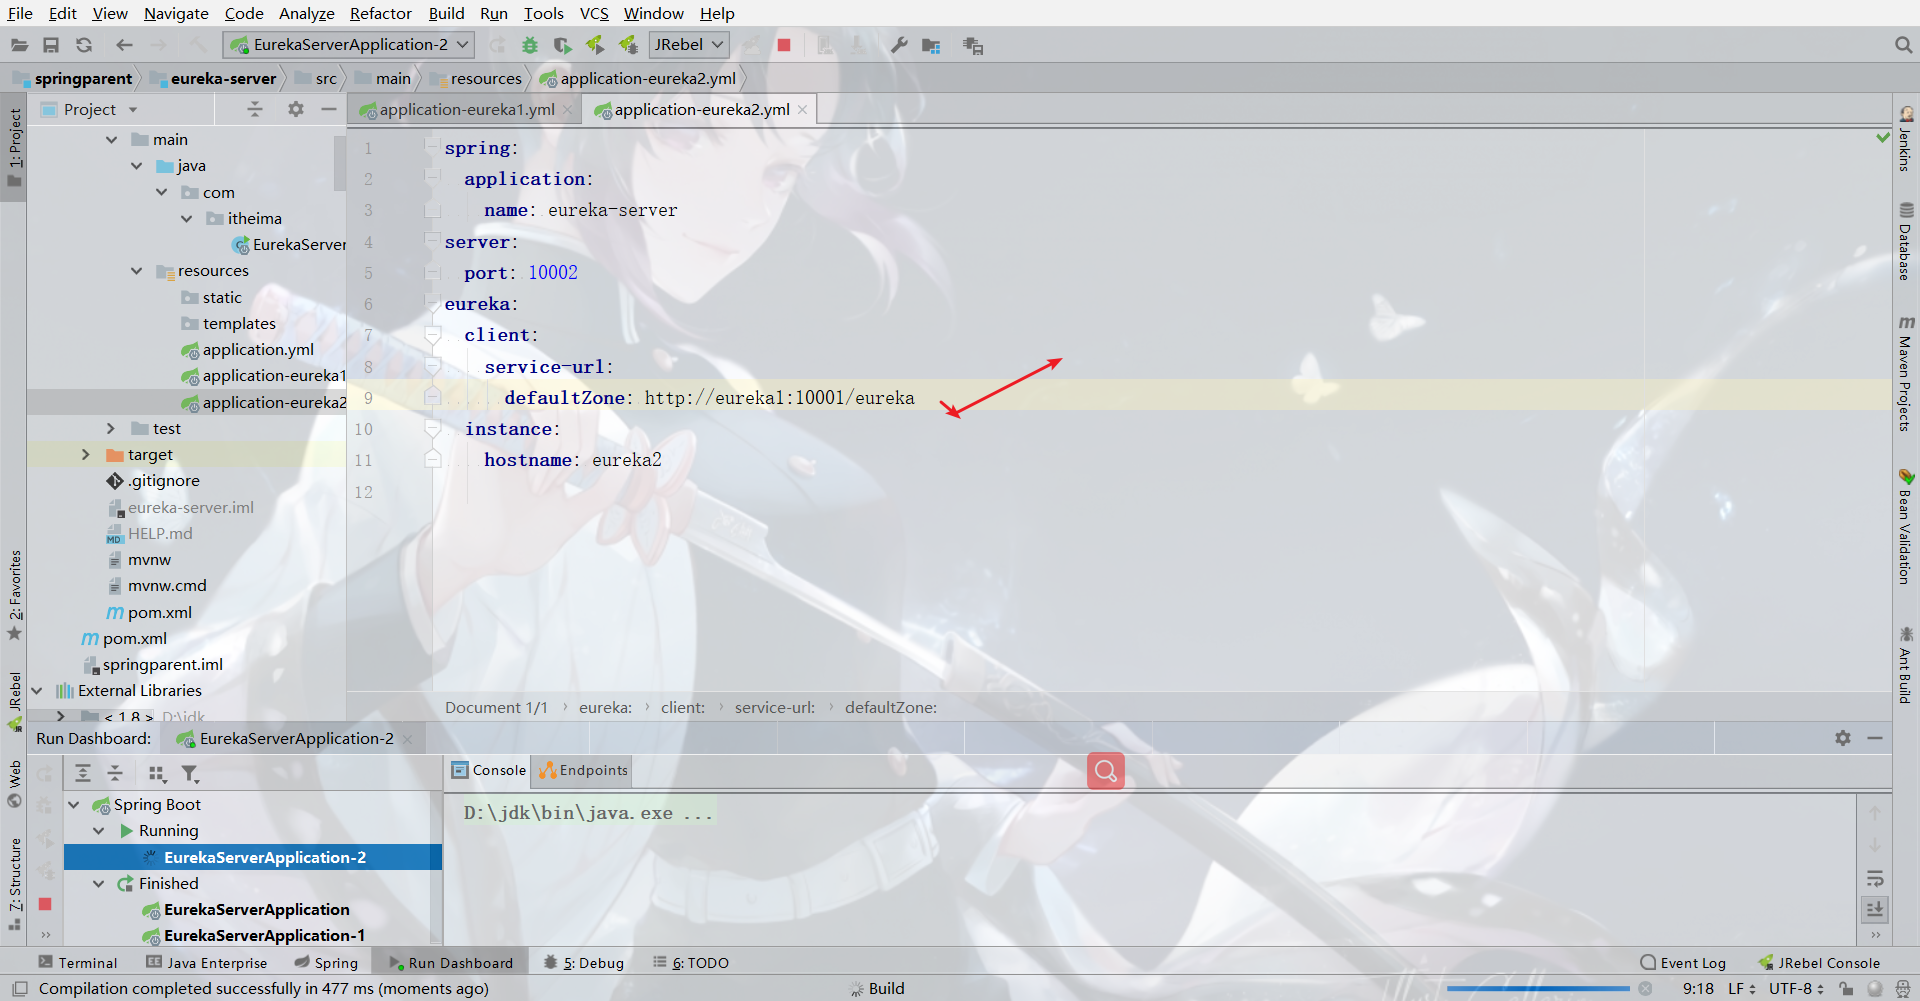Search everywhere with the magnifier icon
The image size is (1920, 1001).
point(1903,45)
